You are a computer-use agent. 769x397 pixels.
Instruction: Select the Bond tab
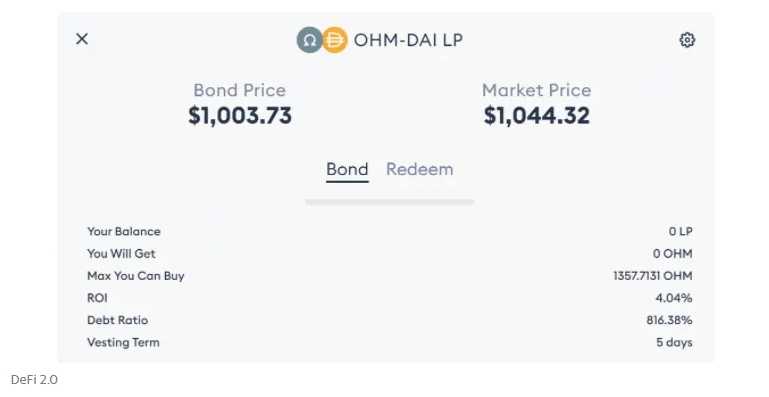pos(347,169)
